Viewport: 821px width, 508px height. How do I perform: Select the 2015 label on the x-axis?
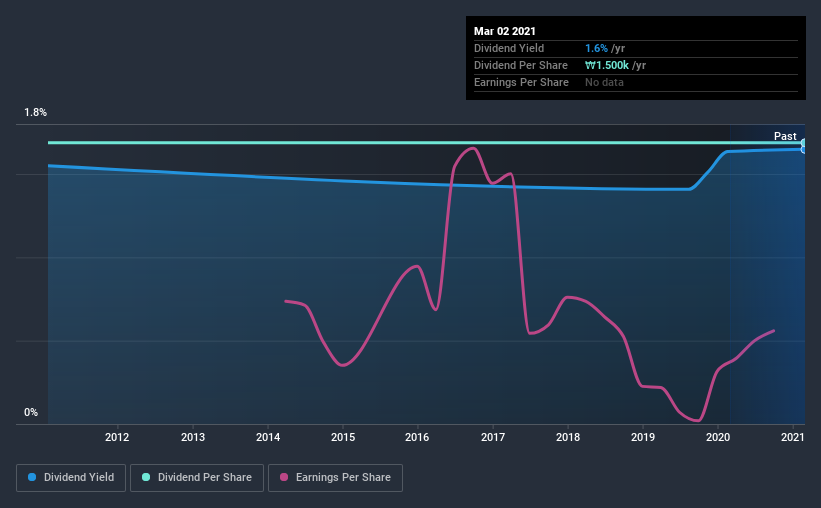[x=343, y=437]
